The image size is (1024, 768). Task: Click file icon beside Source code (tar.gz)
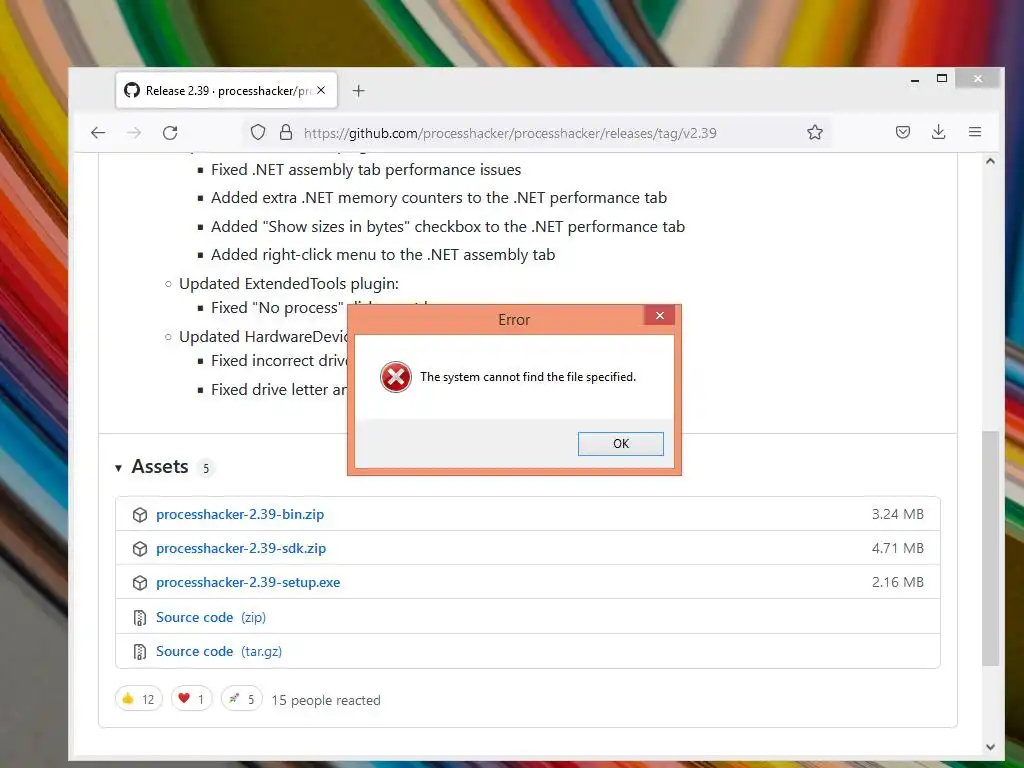click(x=139, y=651)
